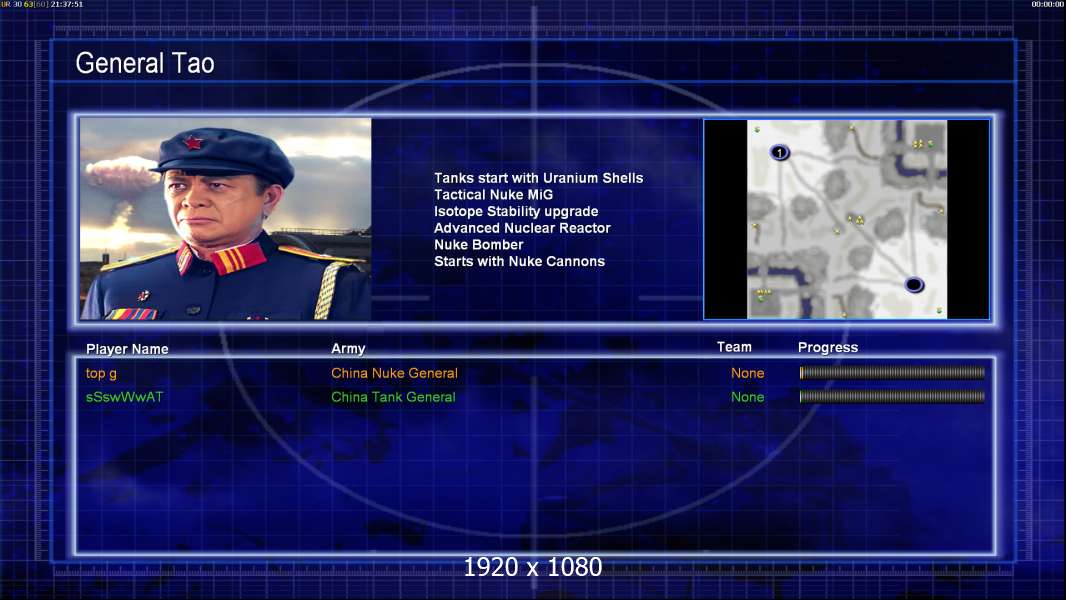Click the loading progress bar for sSswWwAT
1066x600 pixels.
tap(892, 396)
